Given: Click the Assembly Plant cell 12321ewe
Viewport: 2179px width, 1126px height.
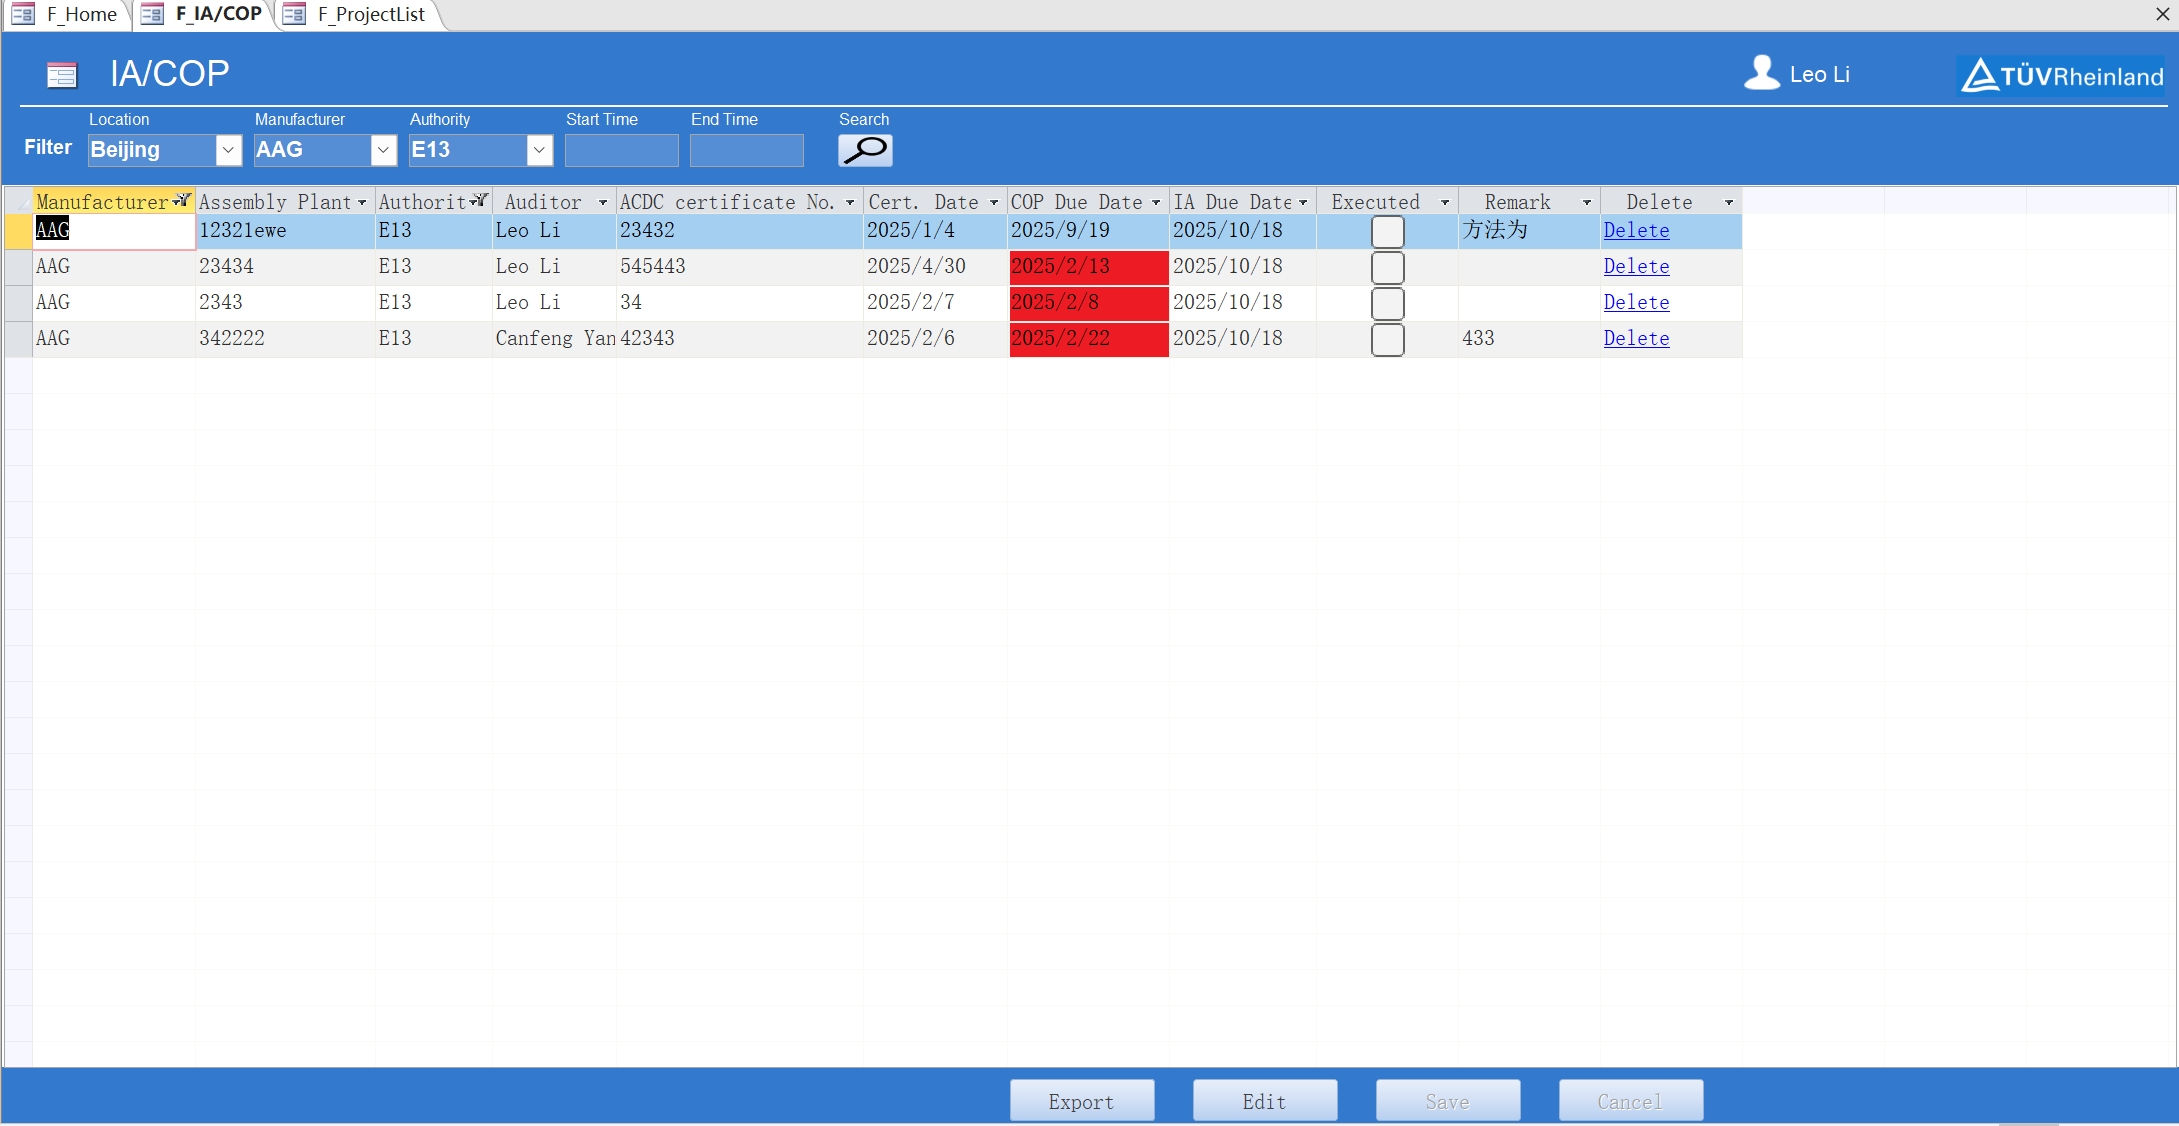Looking at the screenshot, I should click(285, 231).
